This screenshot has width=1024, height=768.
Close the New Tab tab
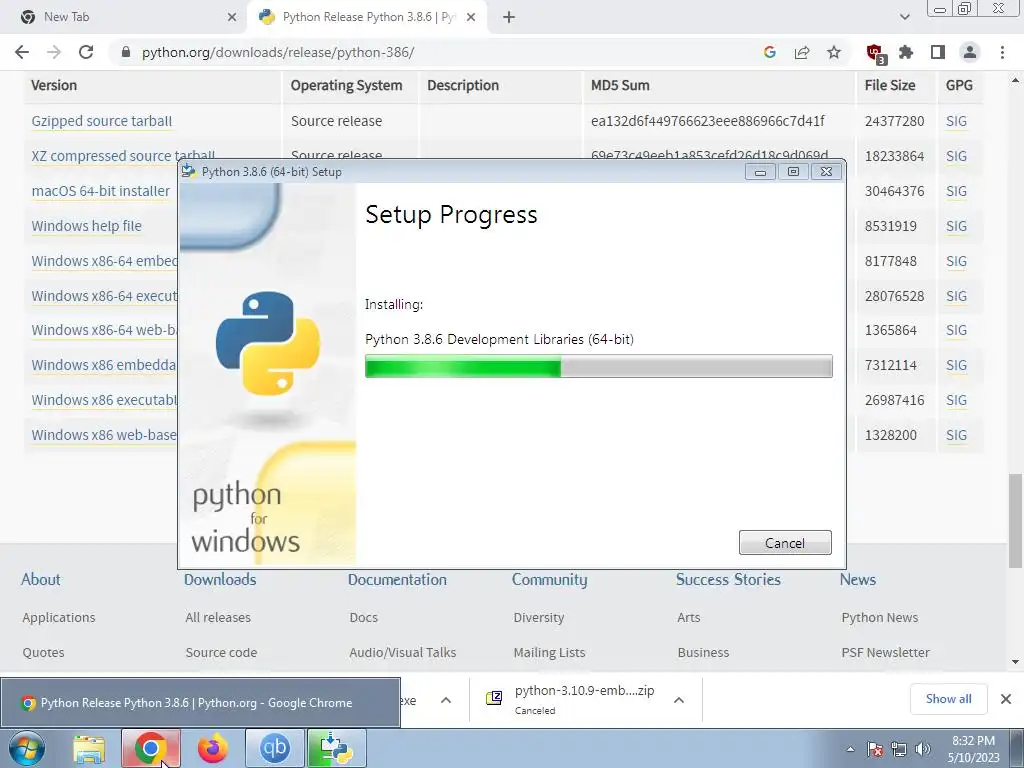[x=232, y=17]
